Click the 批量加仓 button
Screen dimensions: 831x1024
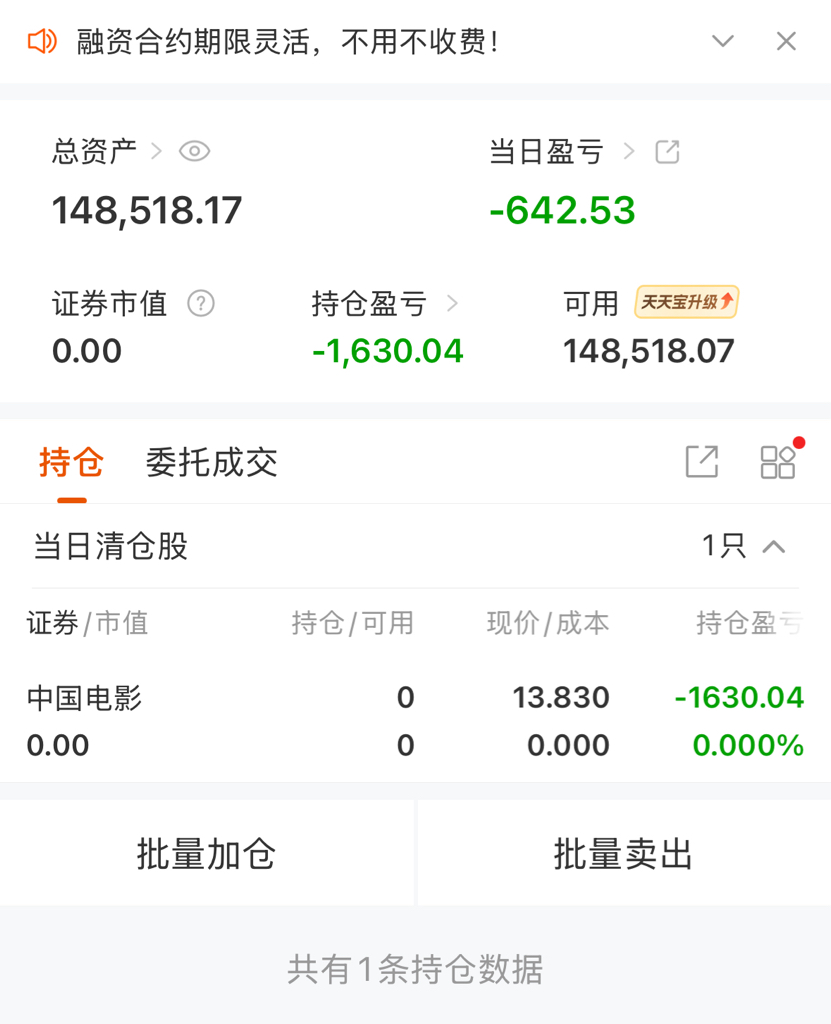point(206,854)
